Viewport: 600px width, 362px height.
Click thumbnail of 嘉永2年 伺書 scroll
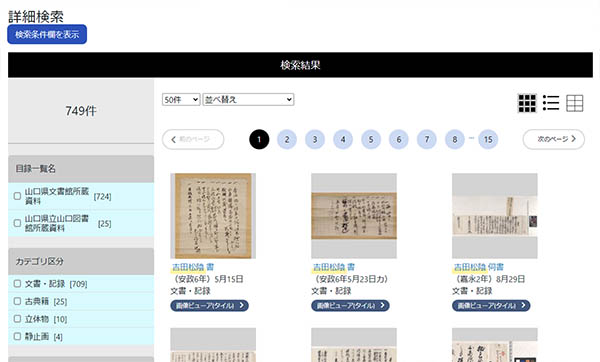[x=495, y=216]
